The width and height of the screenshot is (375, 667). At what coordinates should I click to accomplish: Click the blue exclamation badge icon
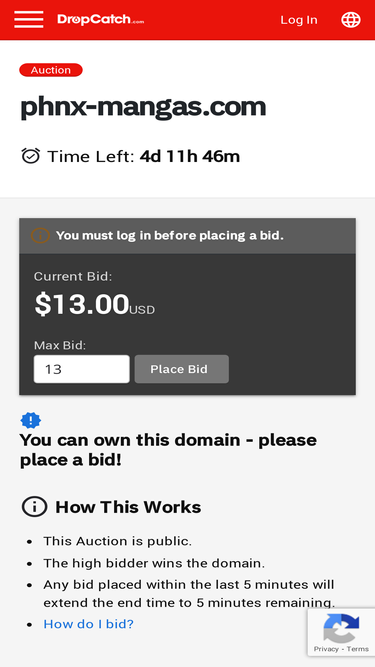[x=31, y=421]
